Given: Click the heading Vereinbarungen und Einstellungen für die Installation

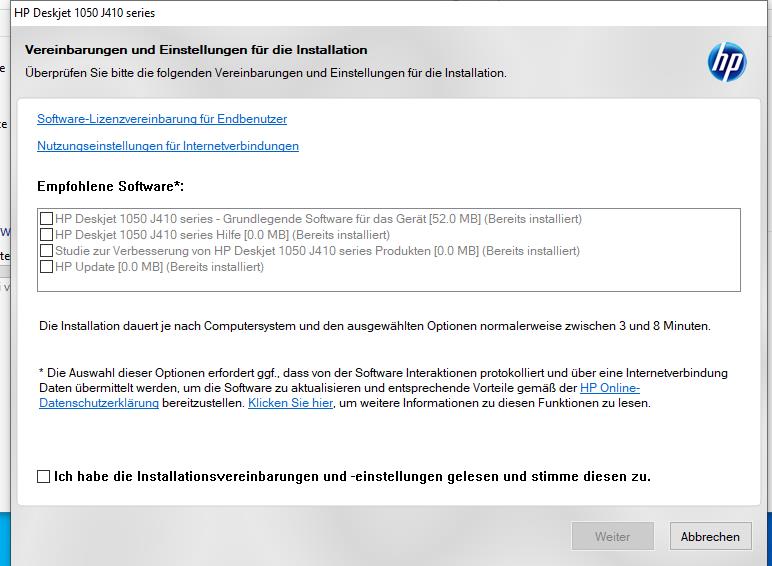Looking at the screenshot, I should point(196,50).
